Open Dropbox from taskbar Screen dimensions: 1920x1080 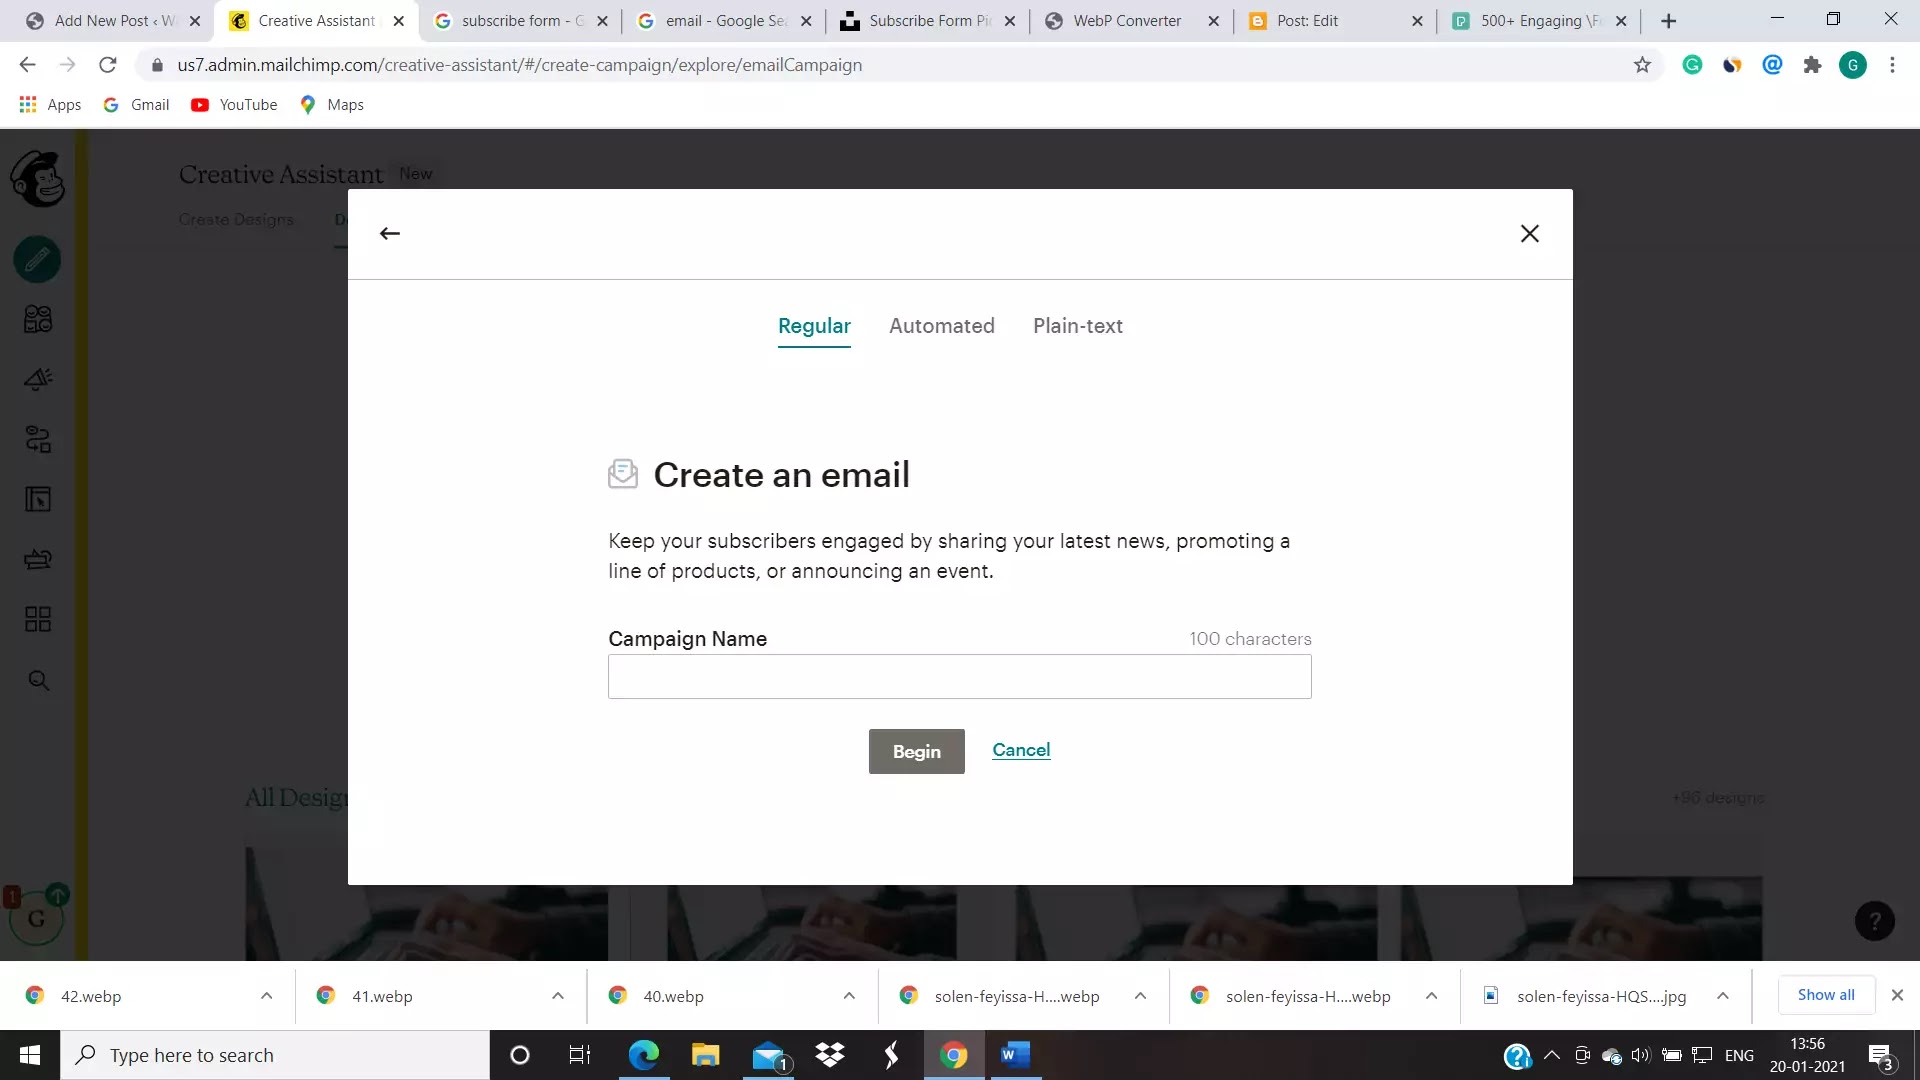coord(829,1055)
